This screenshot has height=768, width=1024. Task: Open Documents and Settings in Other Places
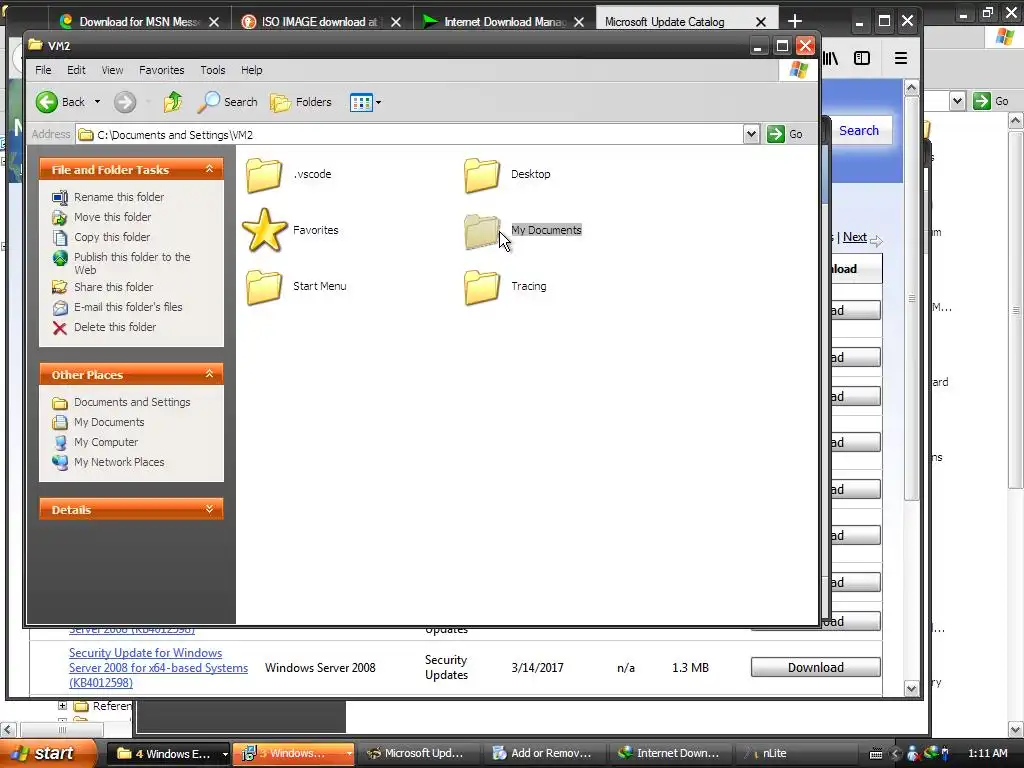click(132, 402)
